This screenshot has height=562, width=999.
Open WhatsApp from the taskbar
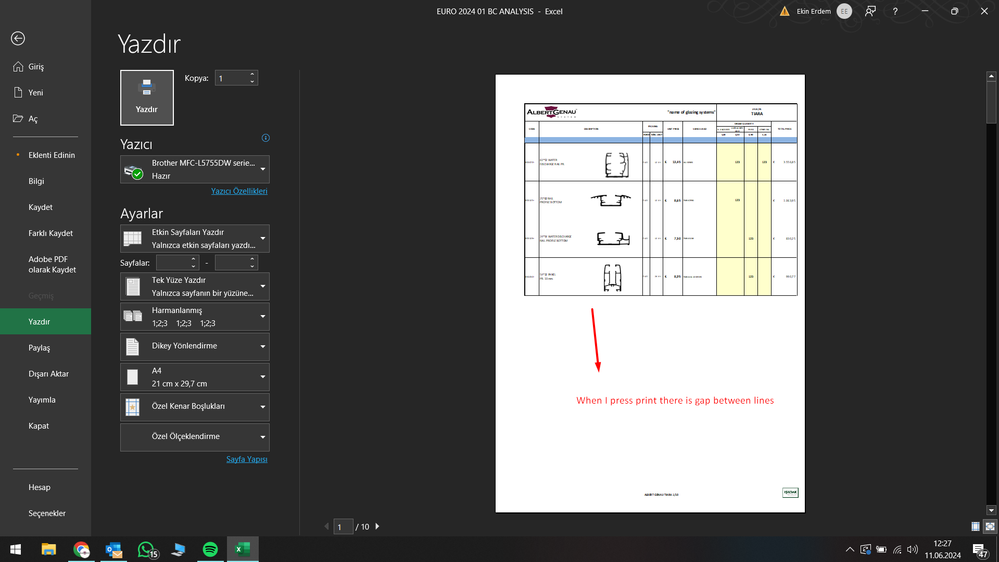click(x=147, y=549)
